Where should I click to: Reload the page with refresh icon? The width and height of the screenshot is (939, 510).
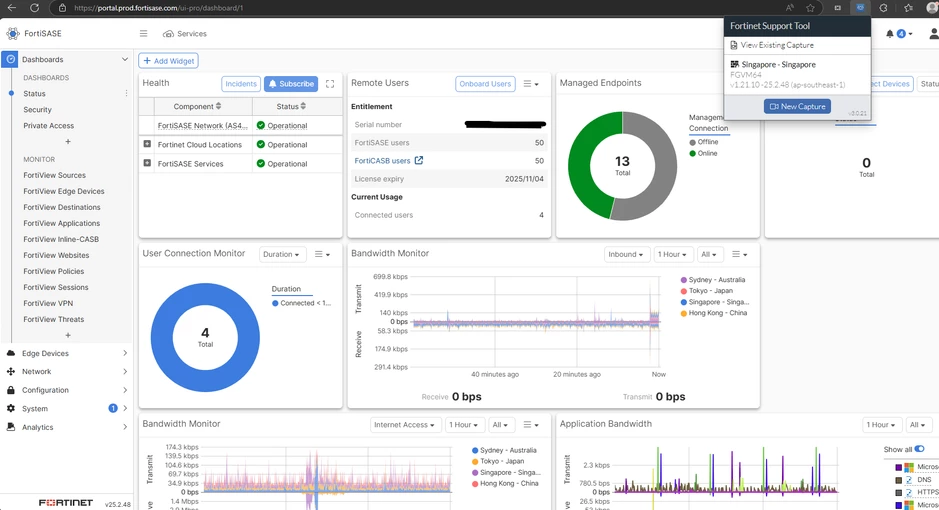tap(34, 8)
